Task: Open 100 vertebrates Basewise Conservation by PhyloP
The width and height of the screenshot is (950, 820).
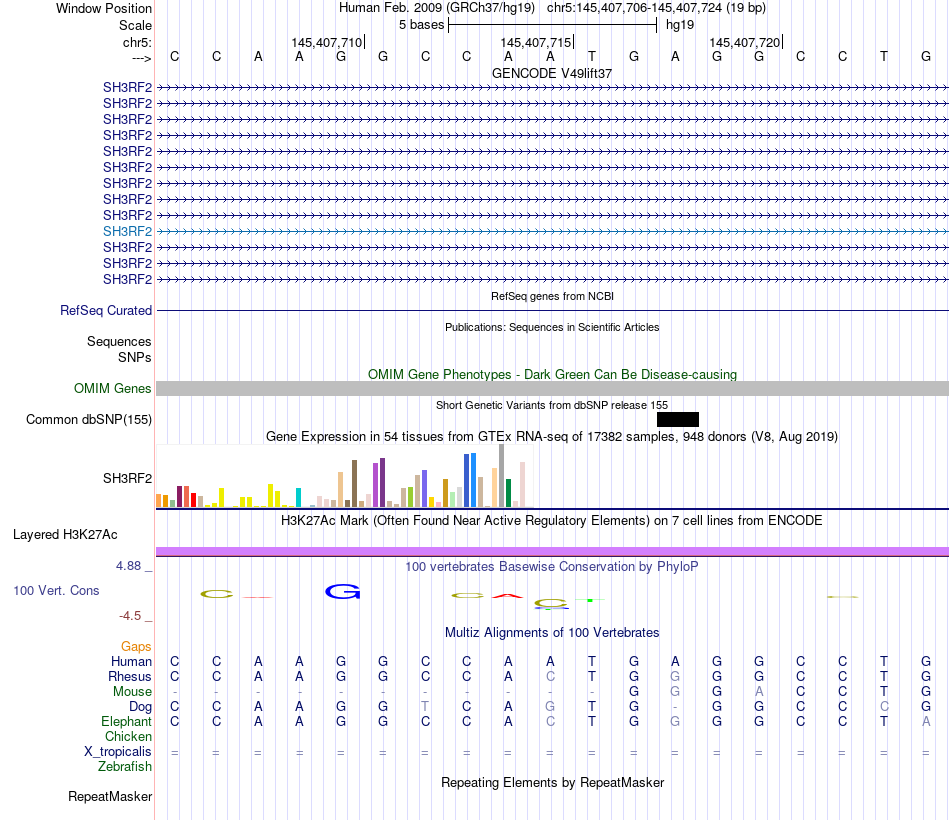Action: pos(552,567)
